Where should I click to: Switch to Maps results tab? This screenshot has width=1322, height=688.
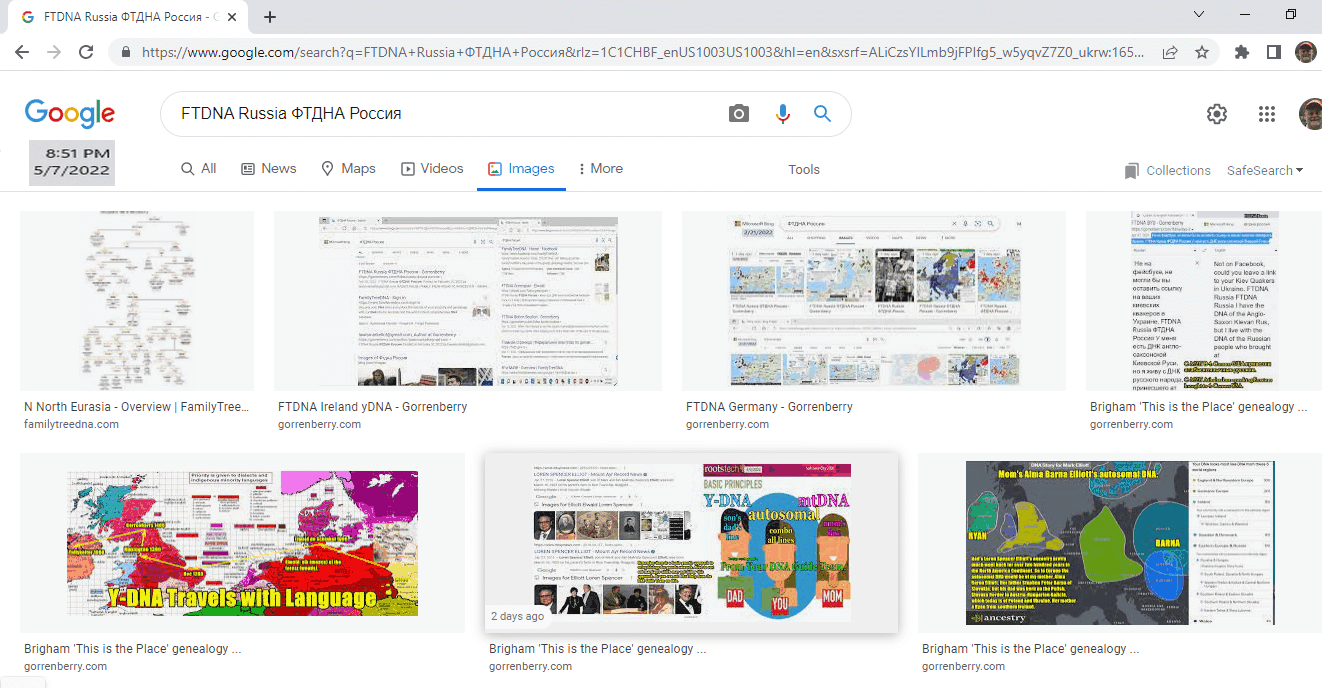[348, 169]
